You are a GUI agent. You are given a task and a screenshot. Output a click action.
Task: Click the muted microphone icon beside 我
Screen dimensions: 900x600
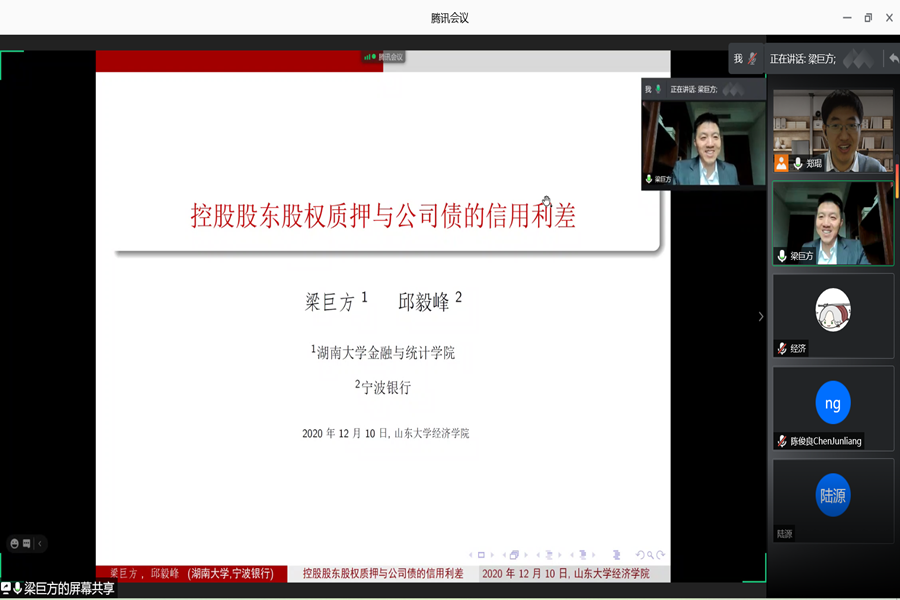pyautogui.click(x=752, y=59)
